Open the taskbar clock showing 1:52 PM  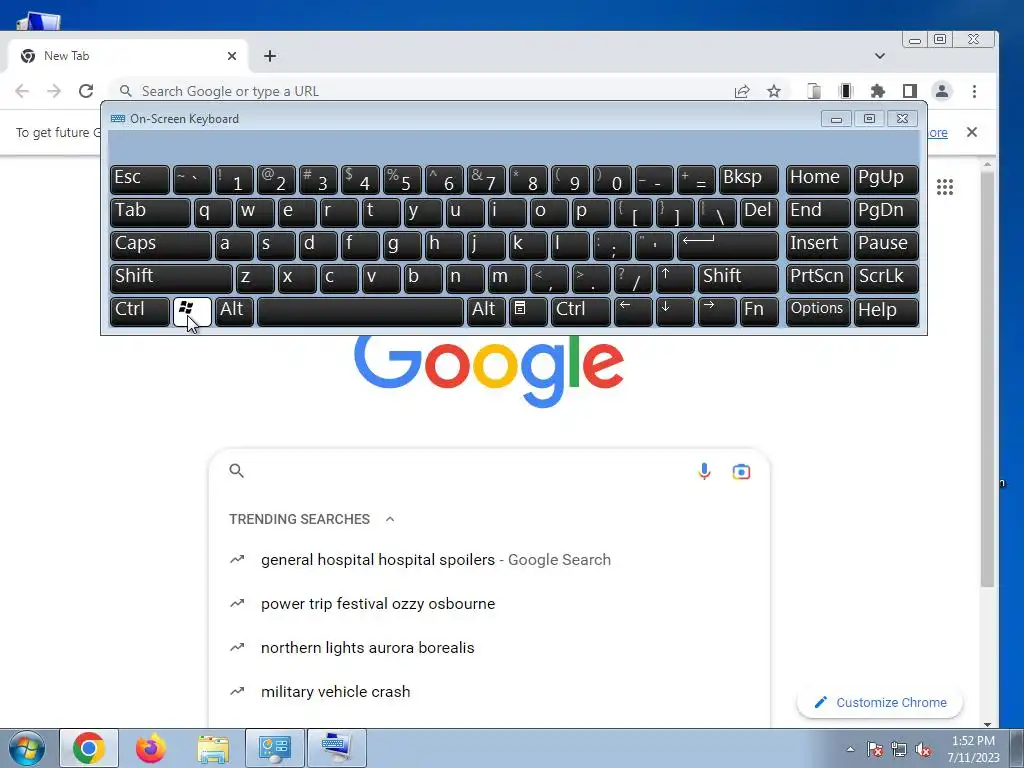[x=973, y=749]
